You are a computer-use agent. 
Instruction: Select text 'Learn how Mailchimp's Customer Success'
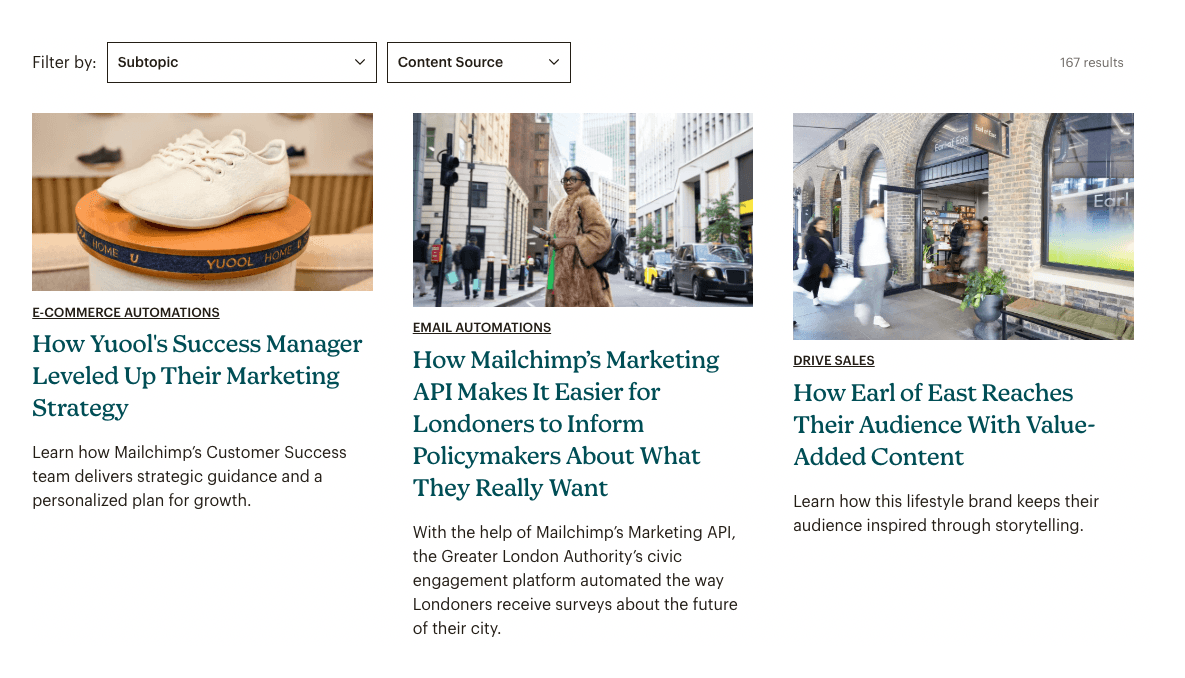pos(190,453)
